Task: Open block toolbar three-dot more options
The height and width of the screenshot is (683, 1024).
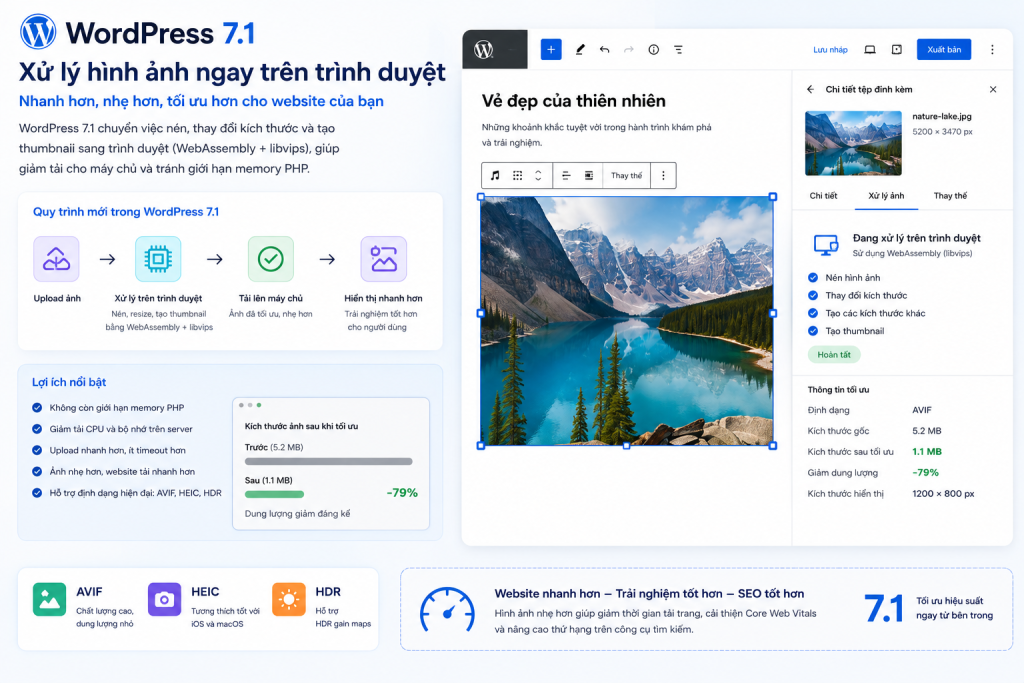Action: tap(663, 176)
